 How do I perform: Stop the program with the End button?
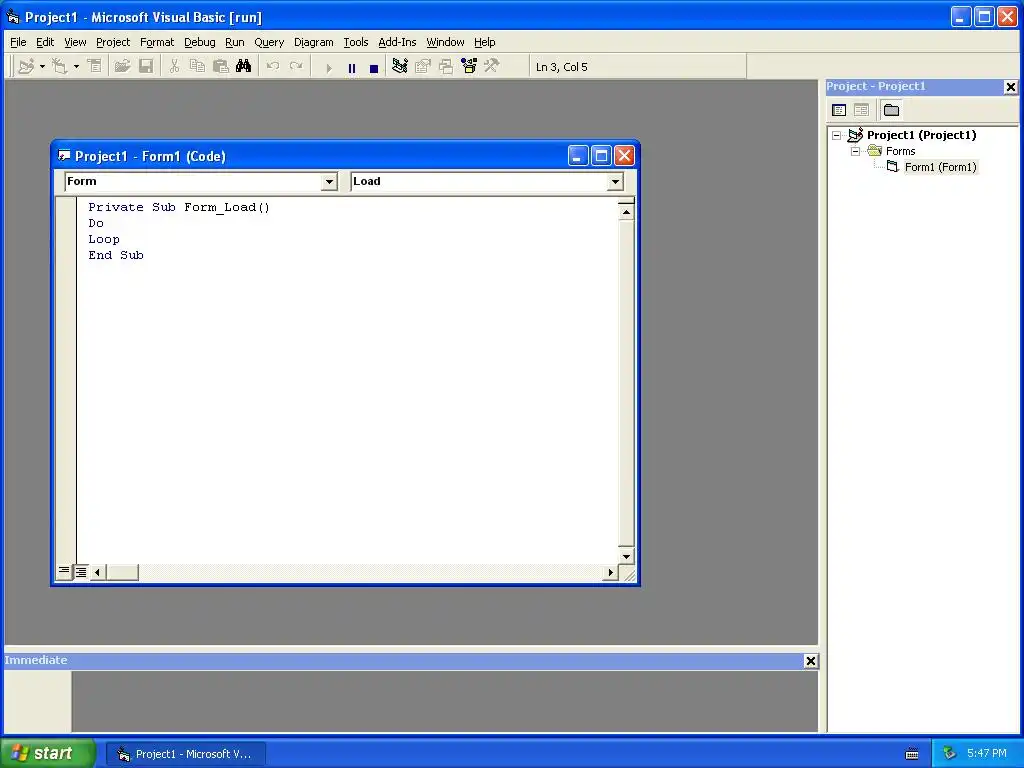pos(374,68)
